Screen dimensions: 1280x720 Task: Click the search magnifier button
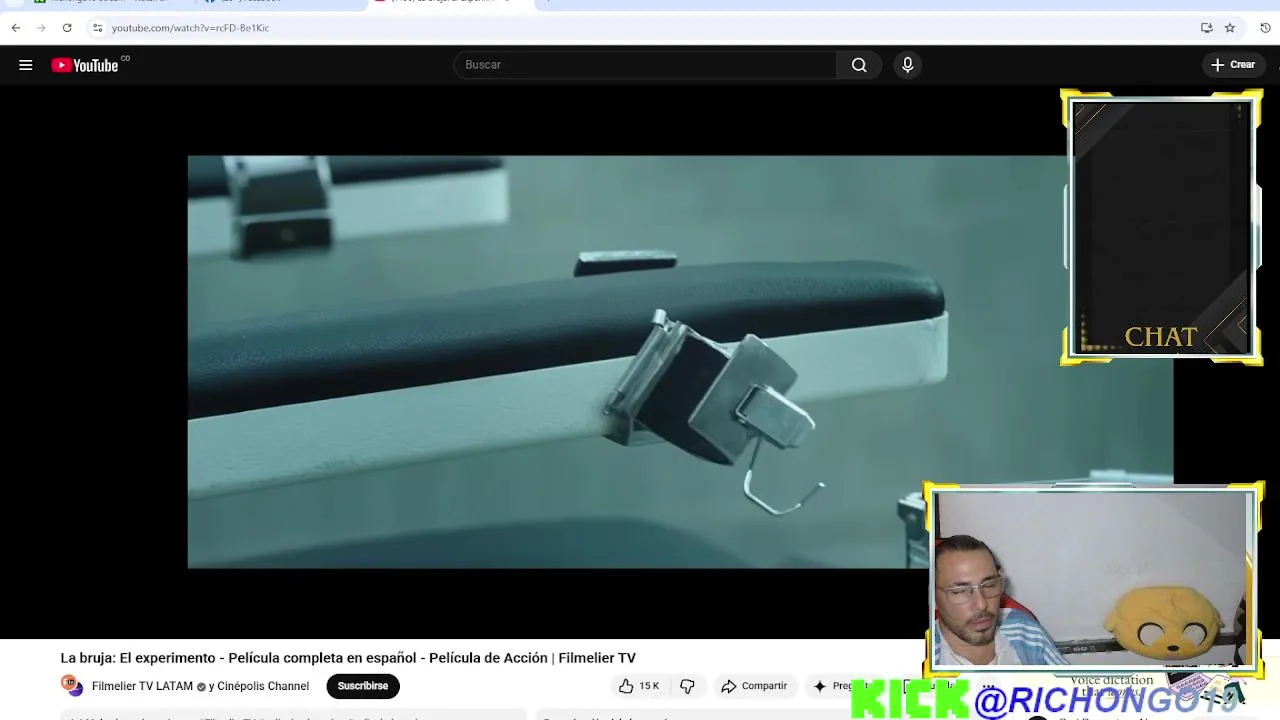859,65
